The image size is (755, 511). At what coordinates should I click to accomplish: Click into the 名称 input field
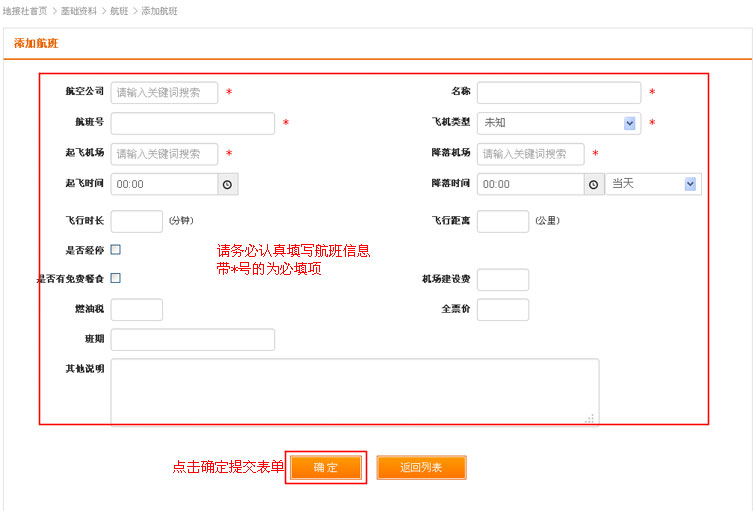pyautogui.click(x=558, y=93)
